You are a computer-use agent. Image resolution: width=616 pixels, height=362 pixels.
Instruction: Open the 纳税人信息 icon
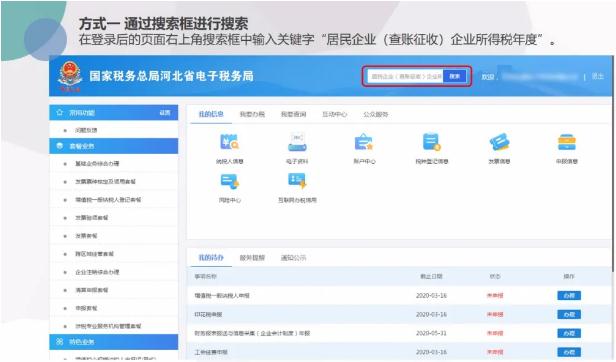pos(229,142)
